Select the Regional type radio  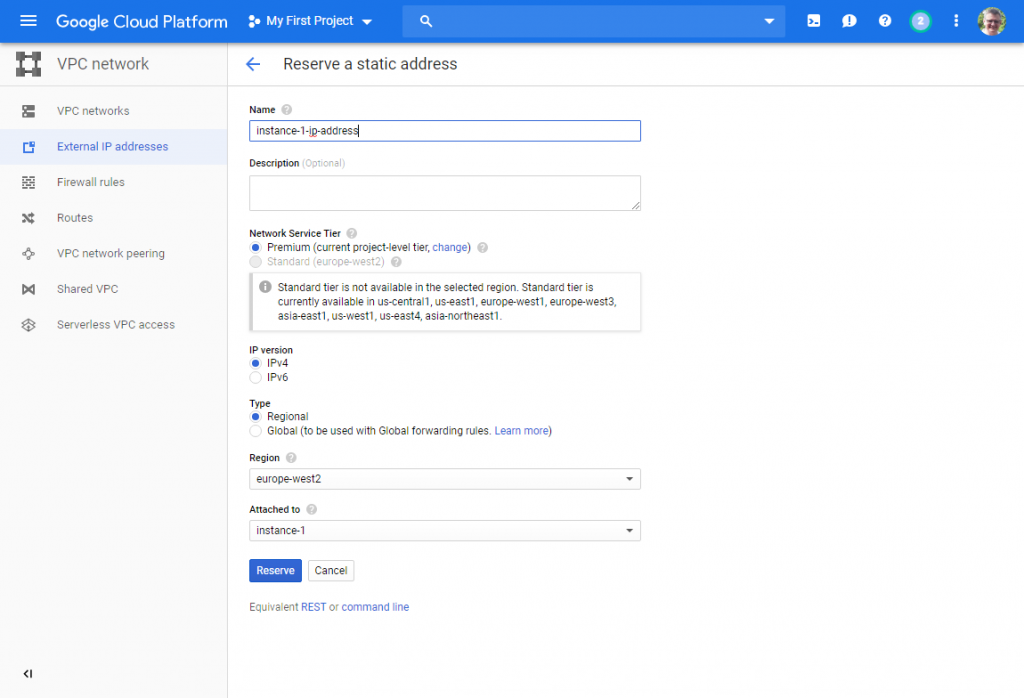tap(255, 417)
